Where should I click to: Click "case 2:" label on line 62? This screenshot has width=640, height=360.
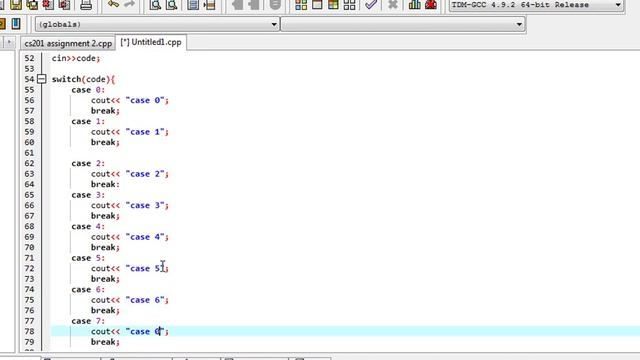(88, 163)
